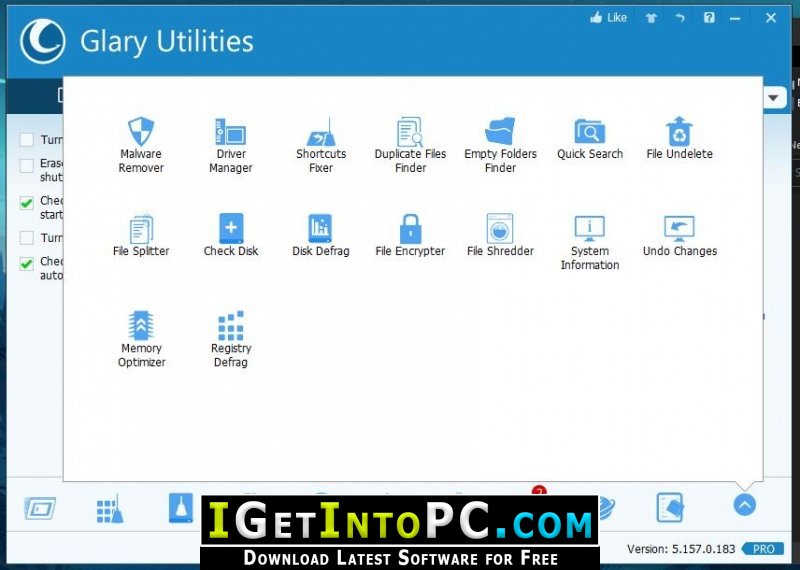This screenshot has width=800, height=570.
Task: Collapse the tools popup with up chevron
Action: [744, 505]
